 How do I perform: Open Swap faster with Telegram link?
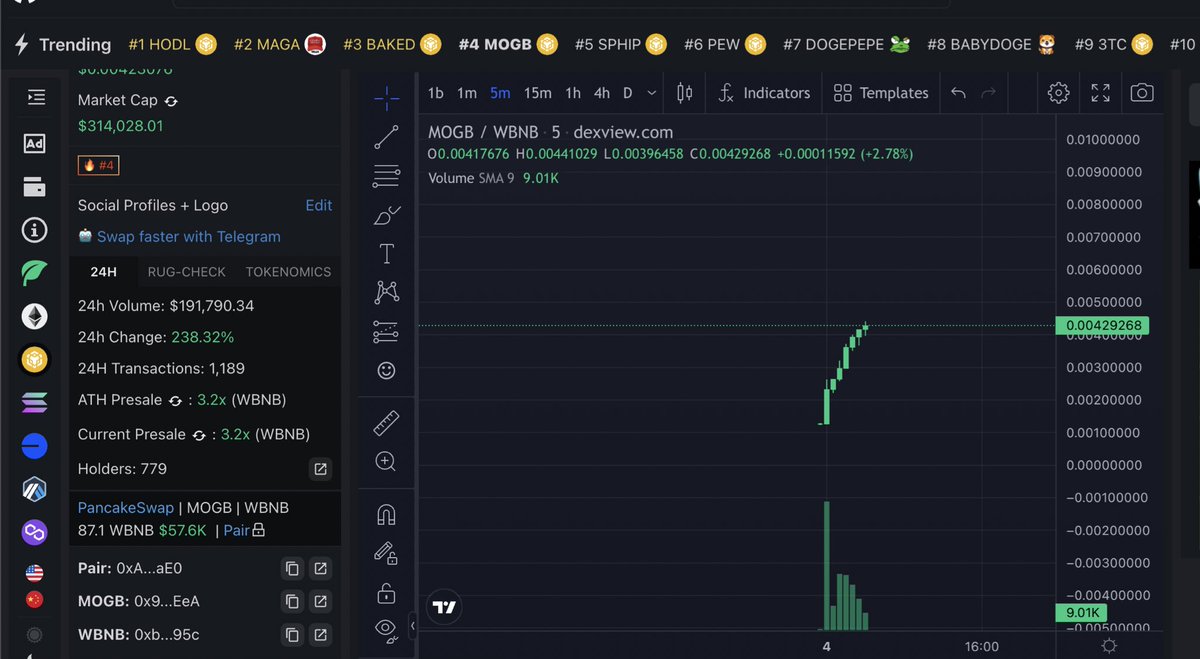188,237
